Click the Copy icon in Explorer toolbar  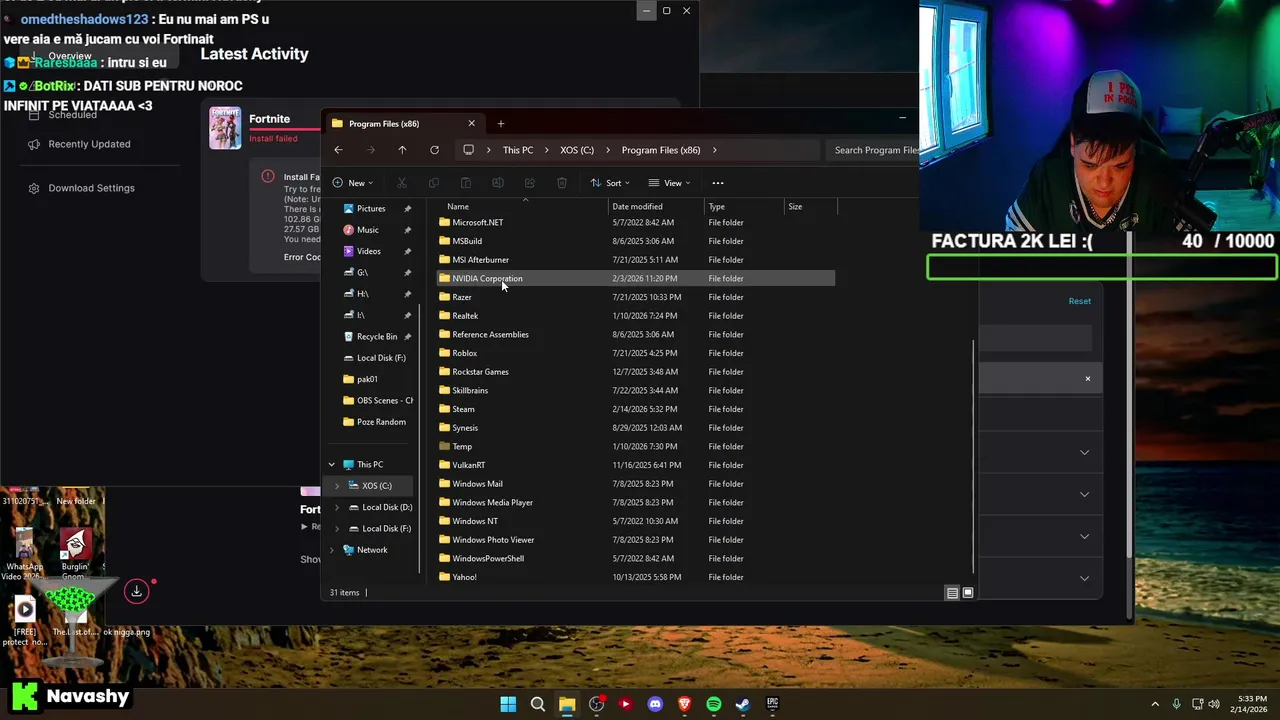434,183
